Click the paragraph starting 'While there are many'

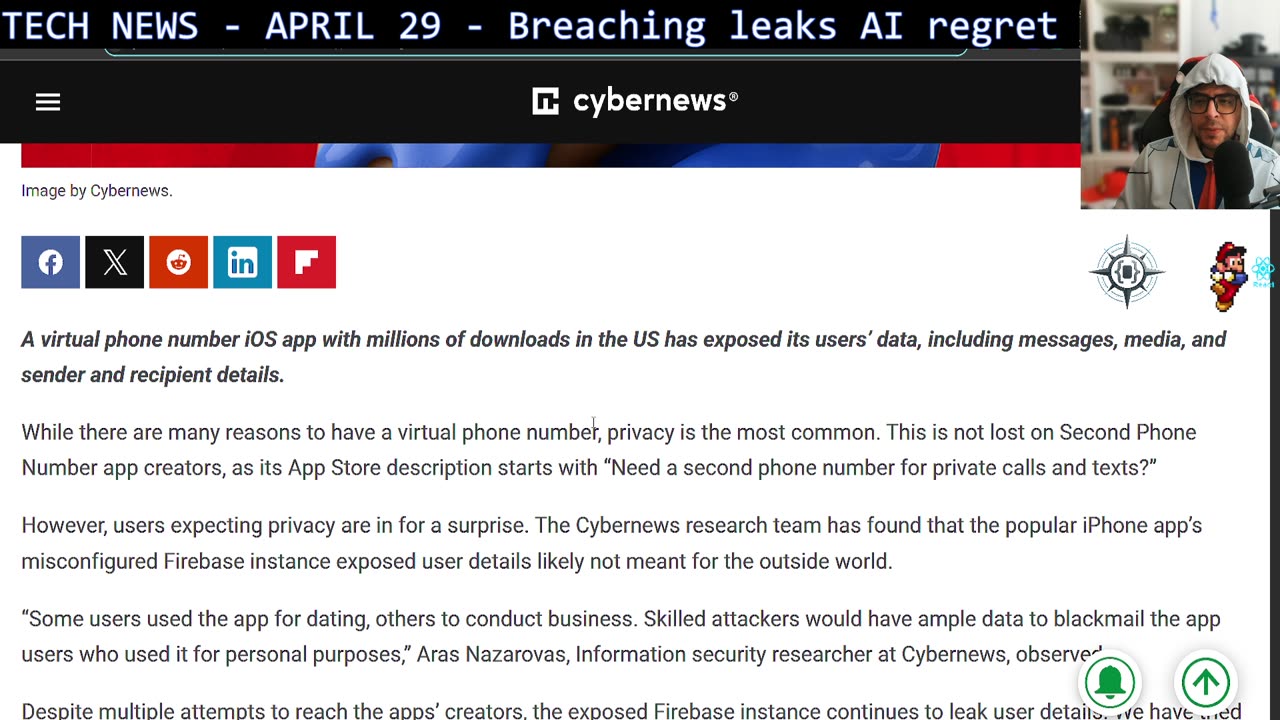pos(600,450)
